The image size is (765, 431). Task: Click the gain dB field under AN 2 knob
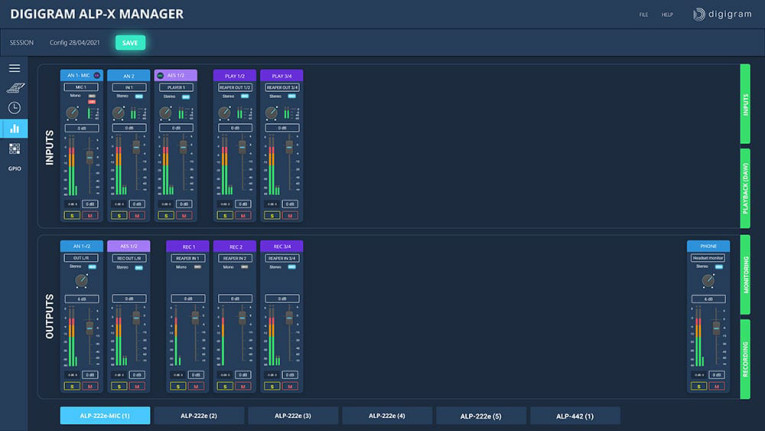tap(129, 128)
